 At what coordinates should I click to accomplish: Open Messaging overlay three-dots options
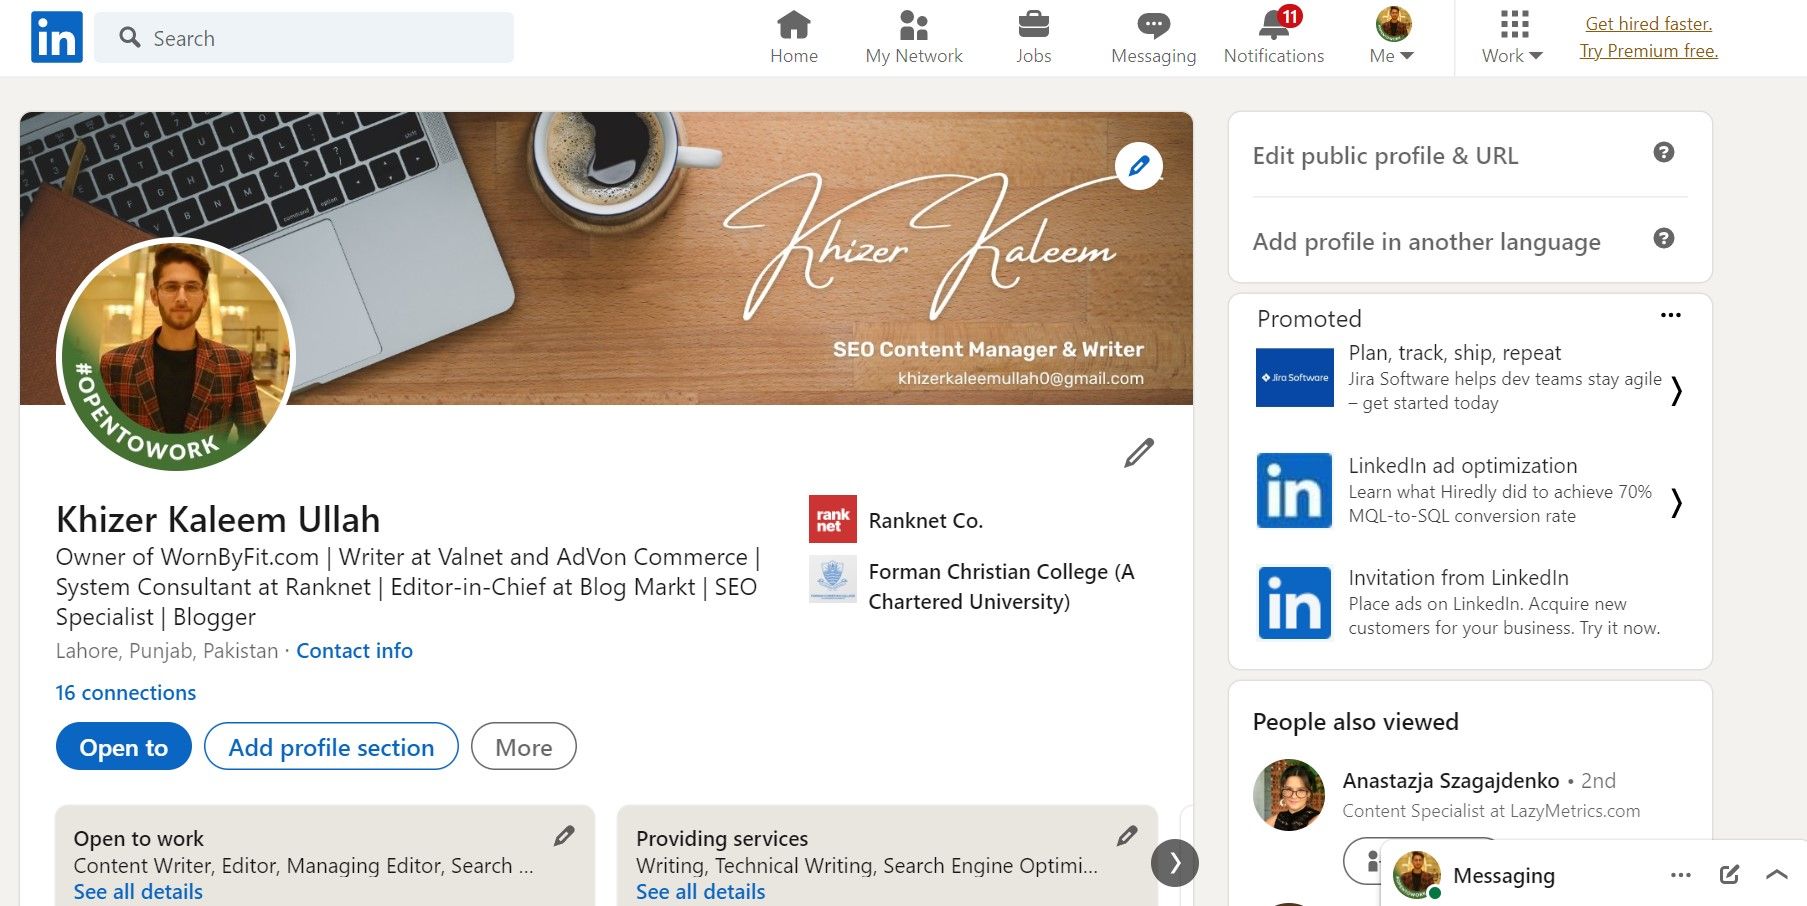(1681, 875)
